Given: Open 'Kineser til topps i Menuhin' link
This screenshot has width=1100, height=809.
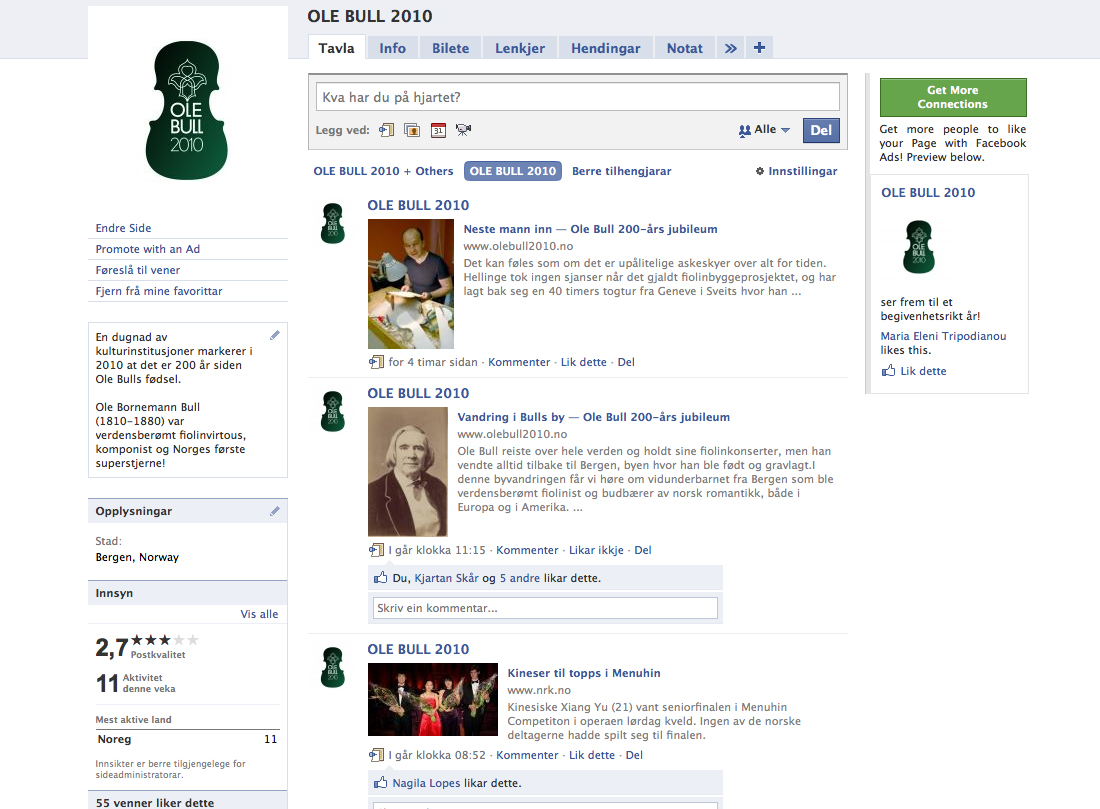Looking at the screenshot, I should pos(584,674).
